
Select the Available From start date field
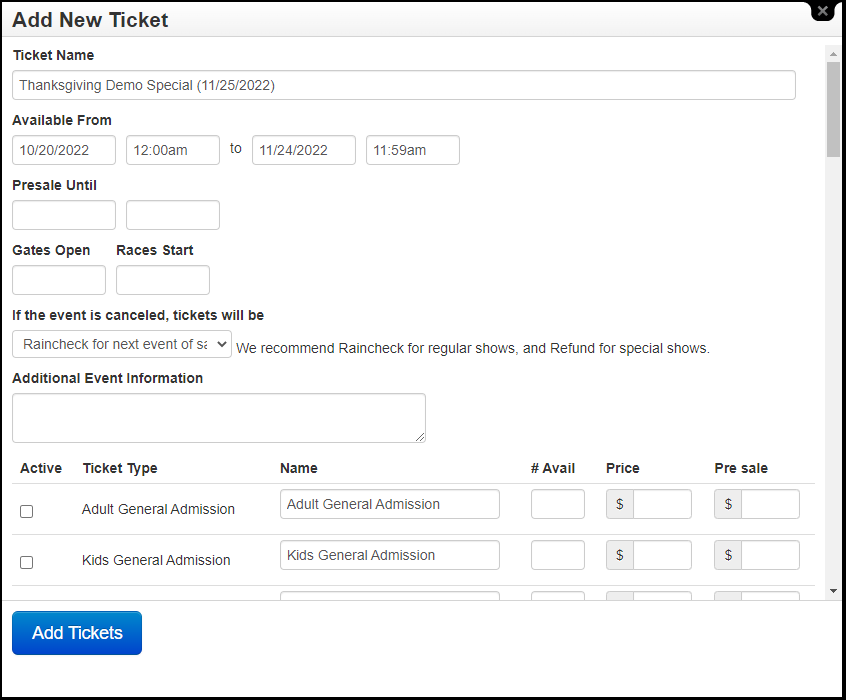click(63, 150)
